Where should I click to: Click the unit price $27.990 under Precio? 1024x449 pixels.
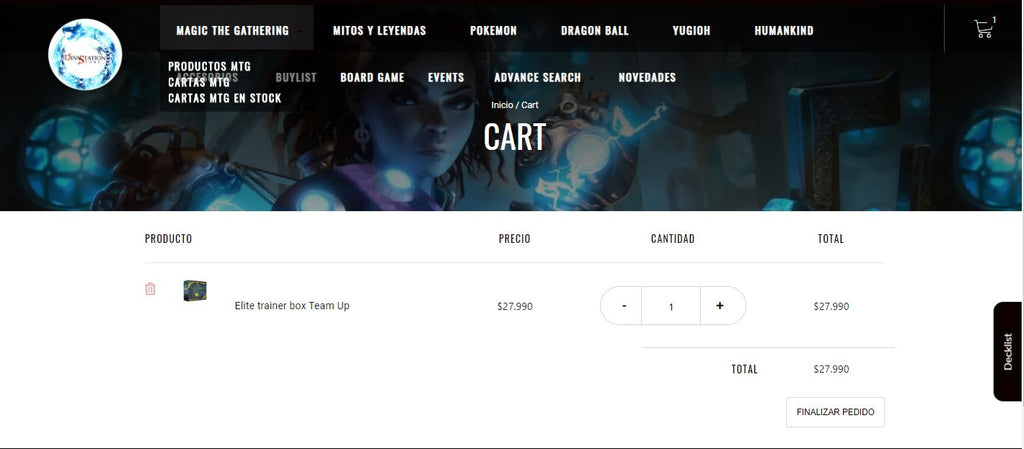(x=515, y=305)
